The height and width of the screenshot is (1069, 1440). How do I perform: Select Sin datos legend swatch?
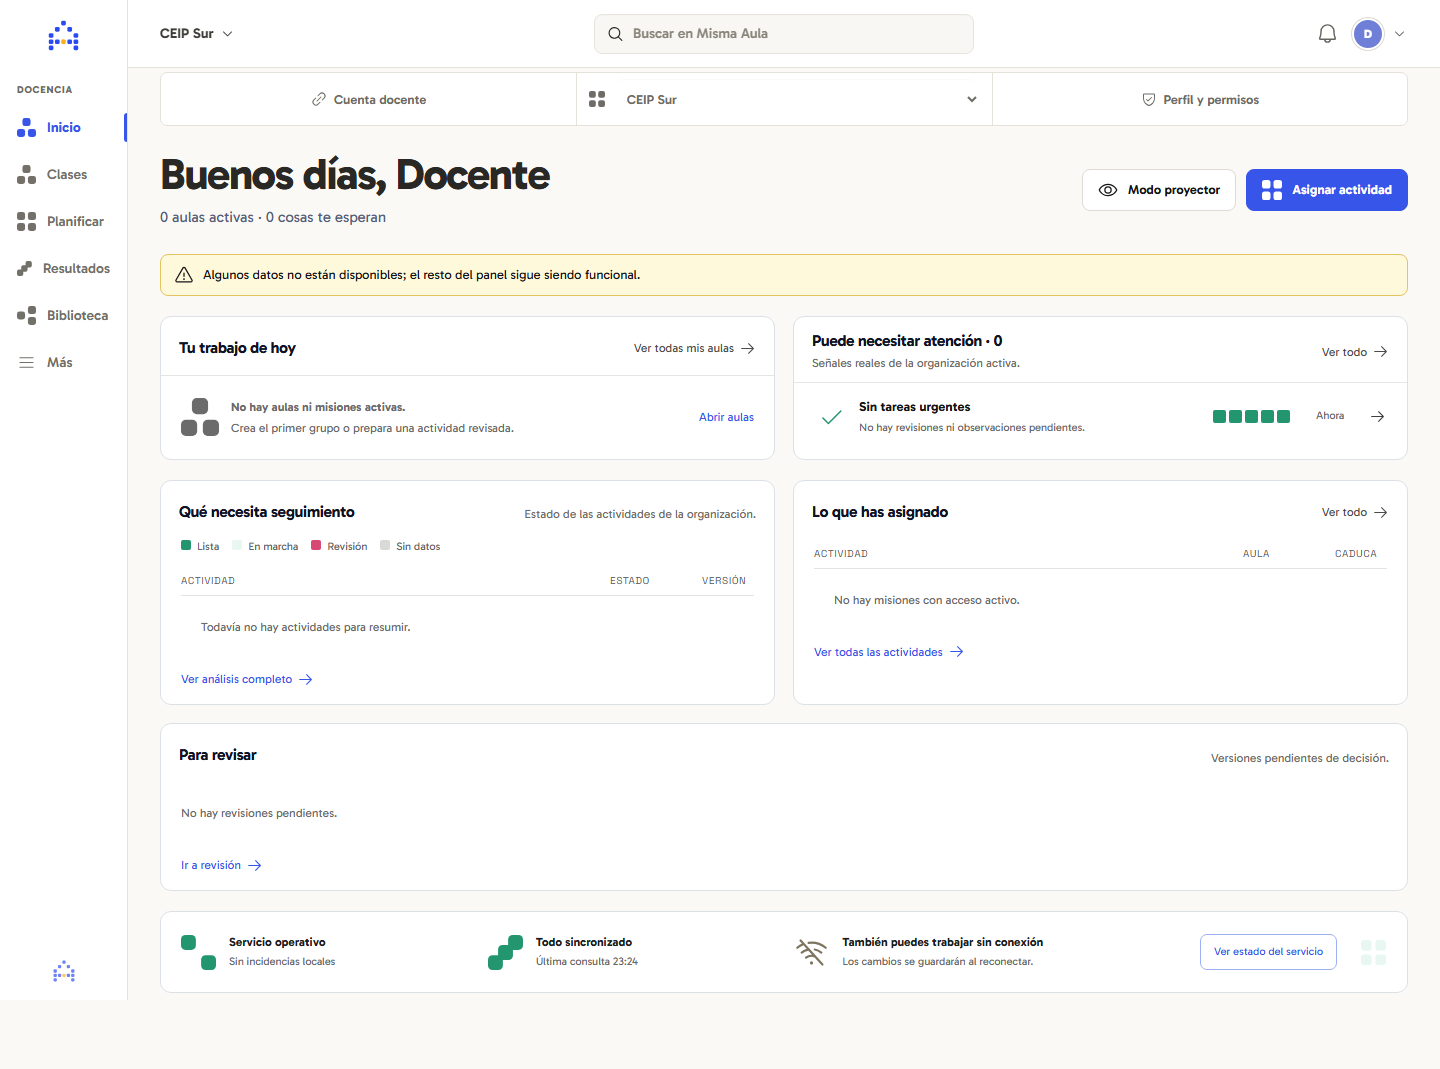(x=385, y=546)
